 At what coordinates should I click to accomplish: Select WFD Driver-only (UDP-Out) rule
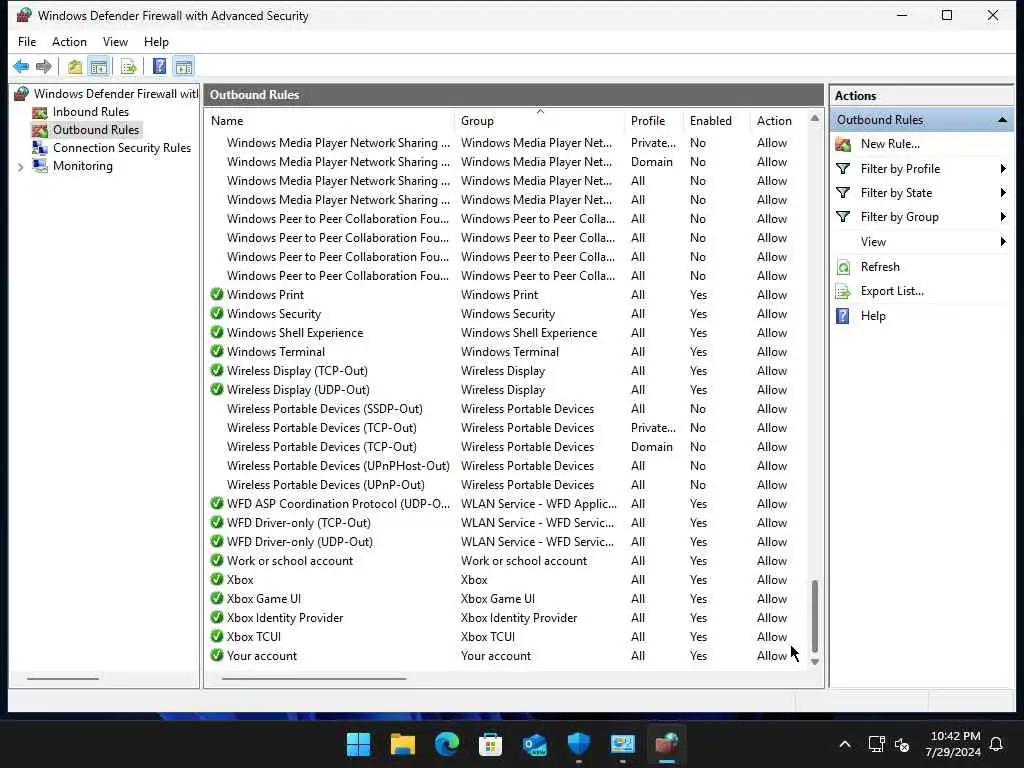click(x=507, y=542)
